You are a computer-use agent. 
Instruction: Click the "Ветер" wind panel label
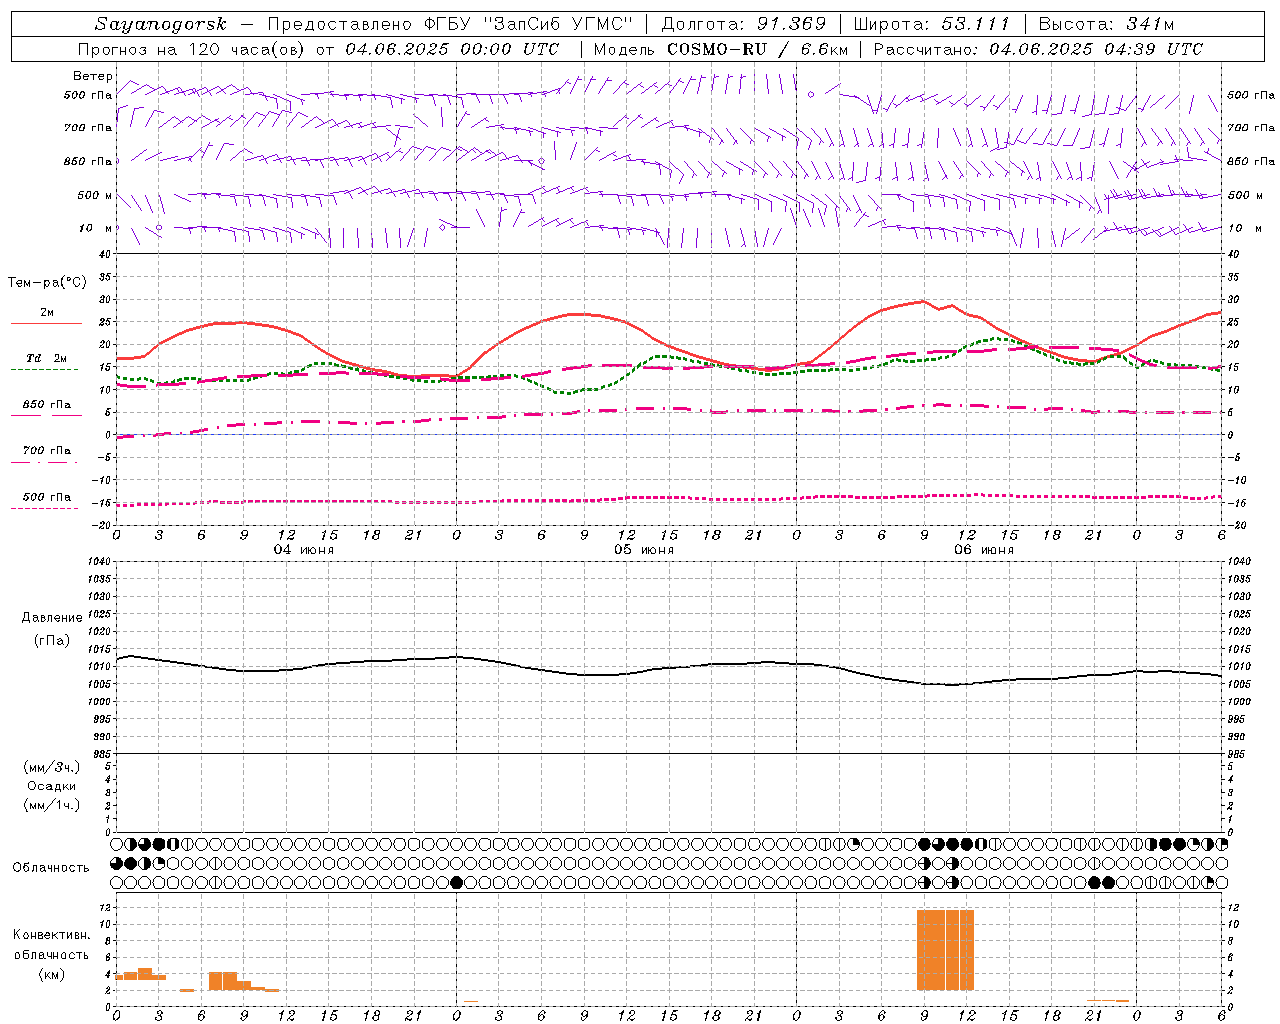tap(92, 76)
